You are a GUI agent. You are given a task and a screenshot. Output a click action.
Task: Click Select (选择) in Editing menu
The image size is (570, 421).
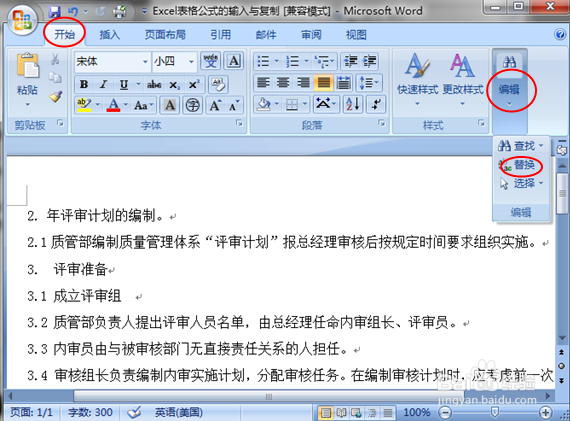[x=522, y=183]
